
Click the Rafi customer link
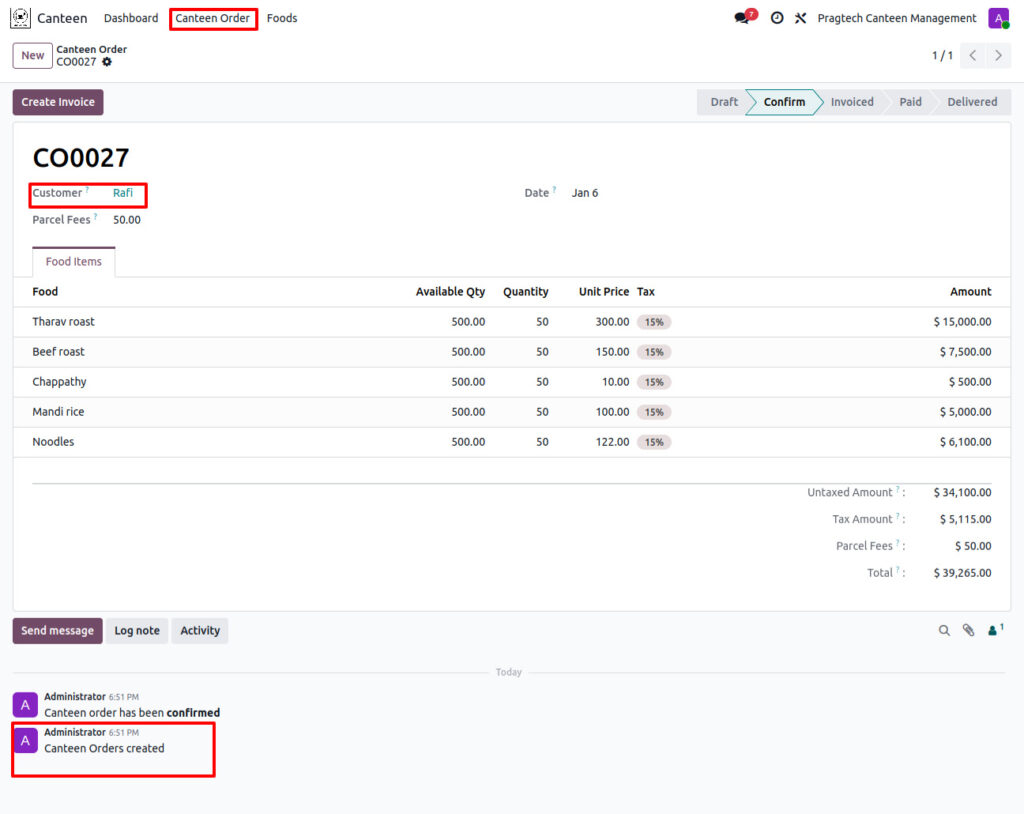point(123,193)
